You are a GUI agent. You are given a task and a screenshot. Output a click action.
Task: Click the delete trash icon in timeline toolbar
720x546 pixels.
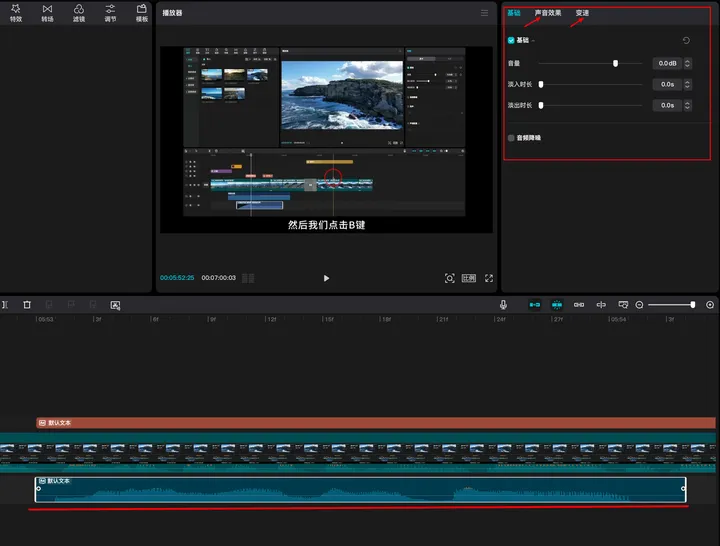(x=27, y=304)
